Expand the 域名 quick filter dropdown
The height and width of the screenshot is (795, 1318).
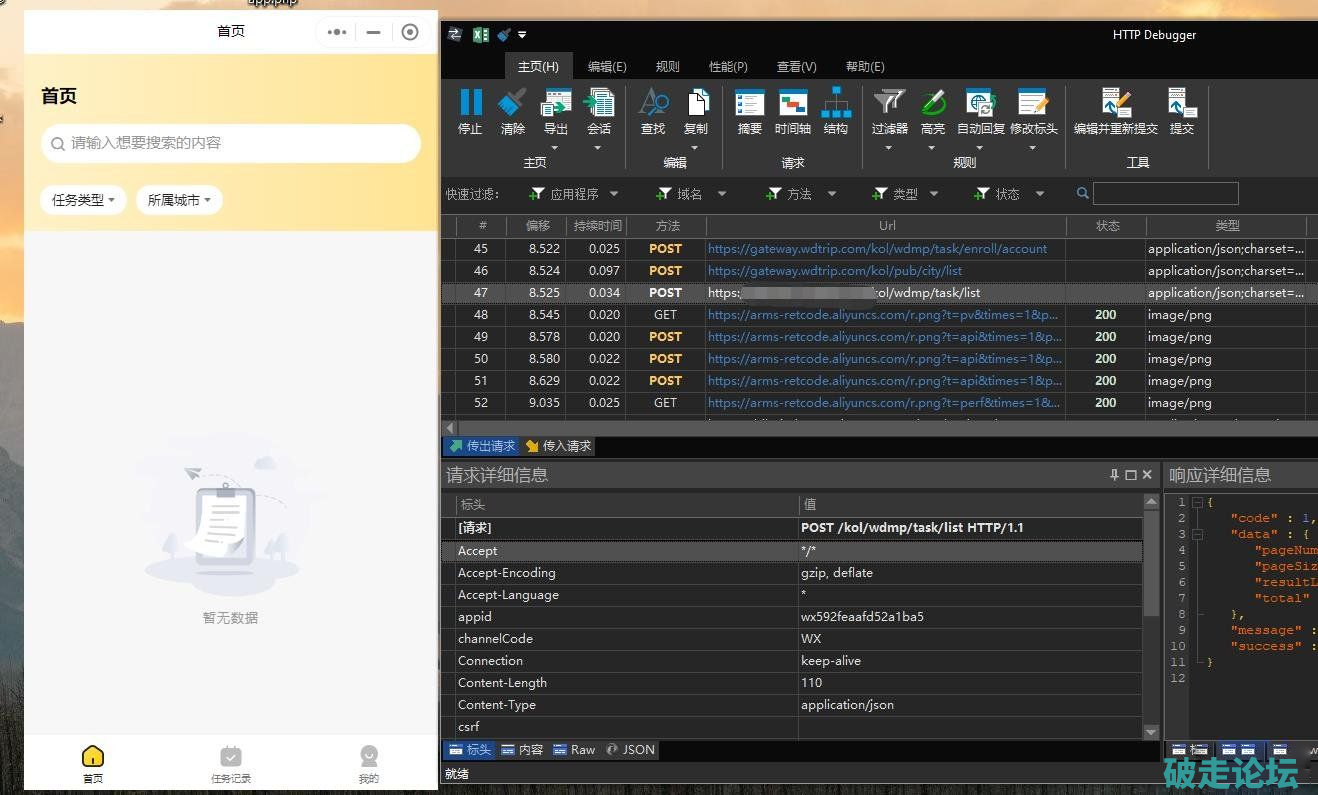tap(723, 194)
